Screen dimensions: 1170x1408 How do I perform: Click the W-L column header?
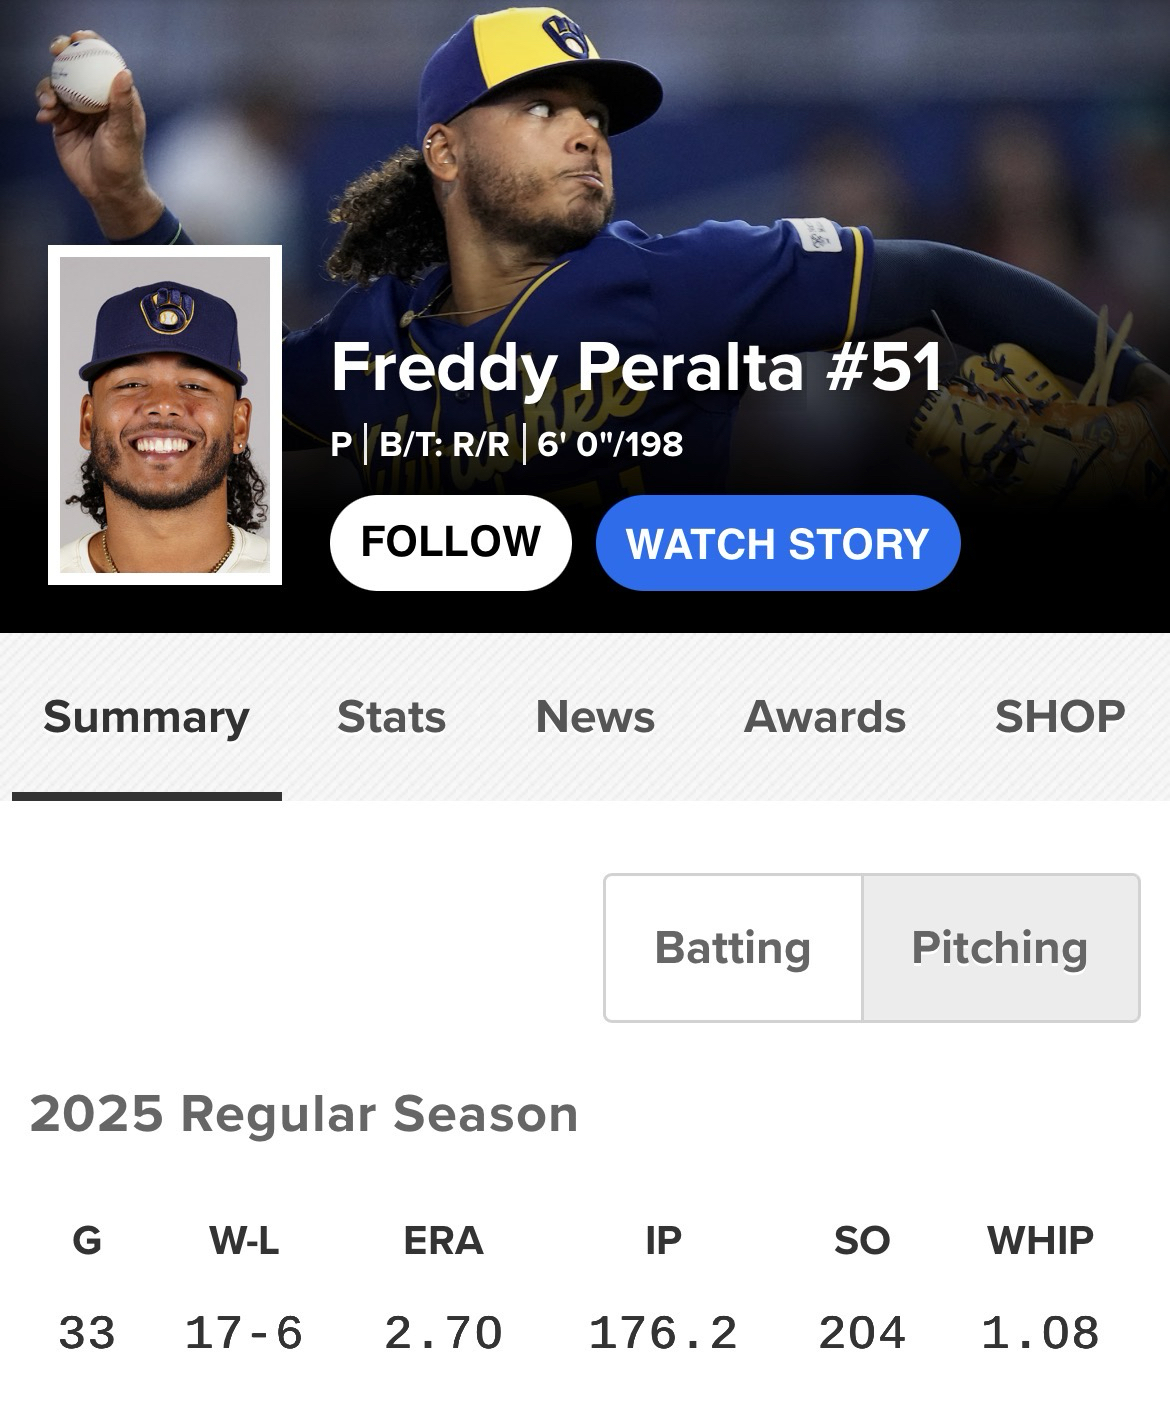click(x=244, y=1241)
